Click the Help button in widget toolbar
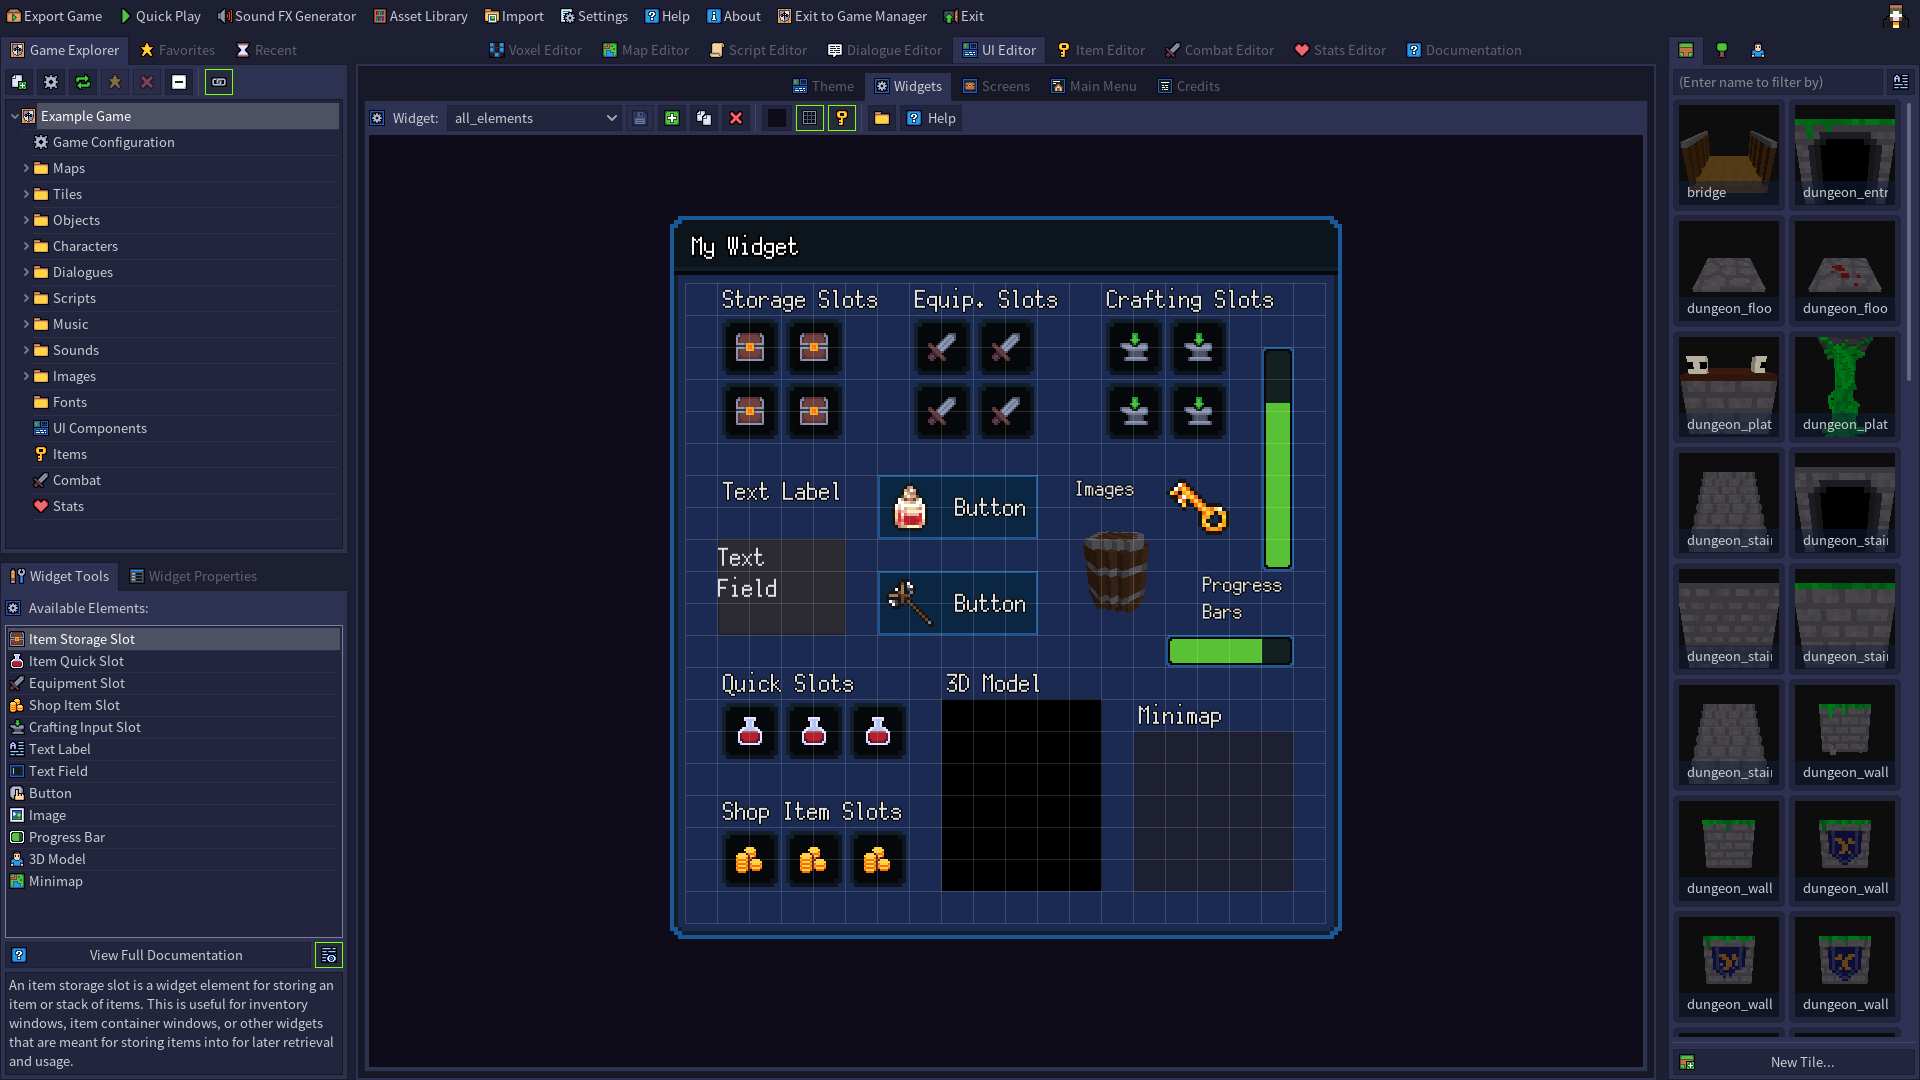This screenshot has width=1920, height=1080. (x=931, y=118)
